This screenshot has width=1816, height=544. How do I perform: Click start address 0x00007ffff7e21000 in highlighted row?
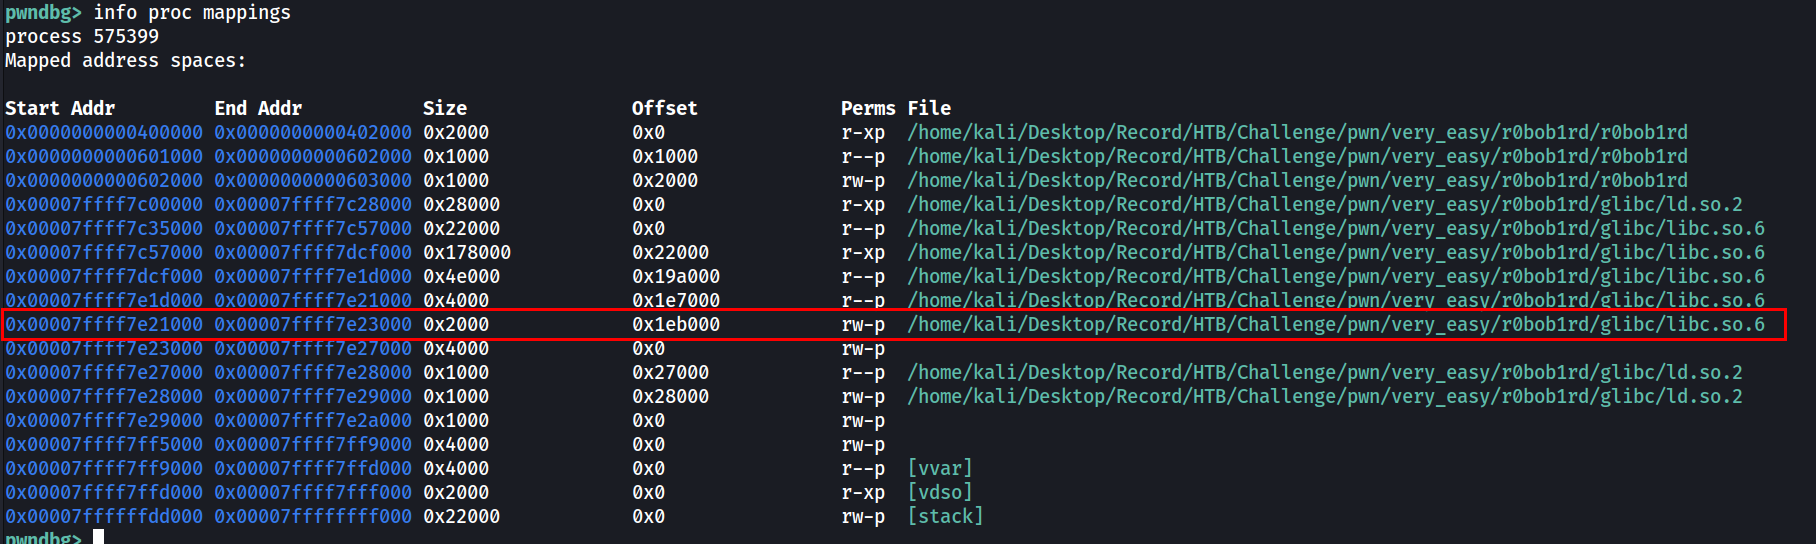coord(104,325)
